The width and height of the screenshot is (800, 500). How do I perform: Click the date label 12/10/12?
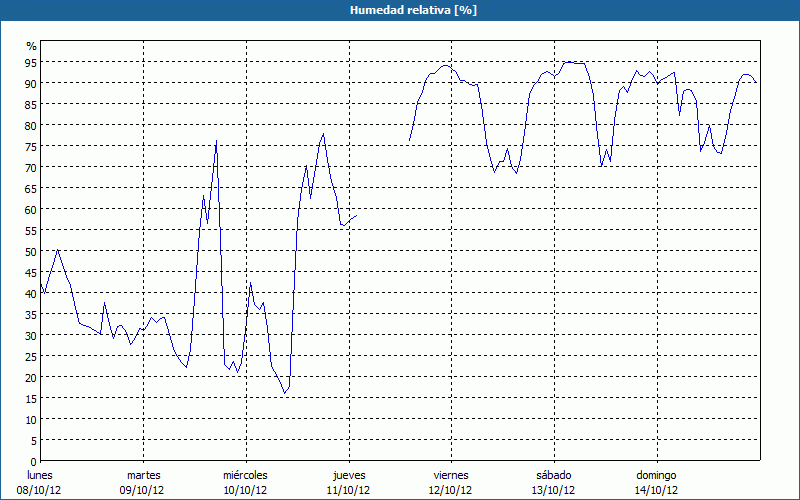[x=452, y=490]
